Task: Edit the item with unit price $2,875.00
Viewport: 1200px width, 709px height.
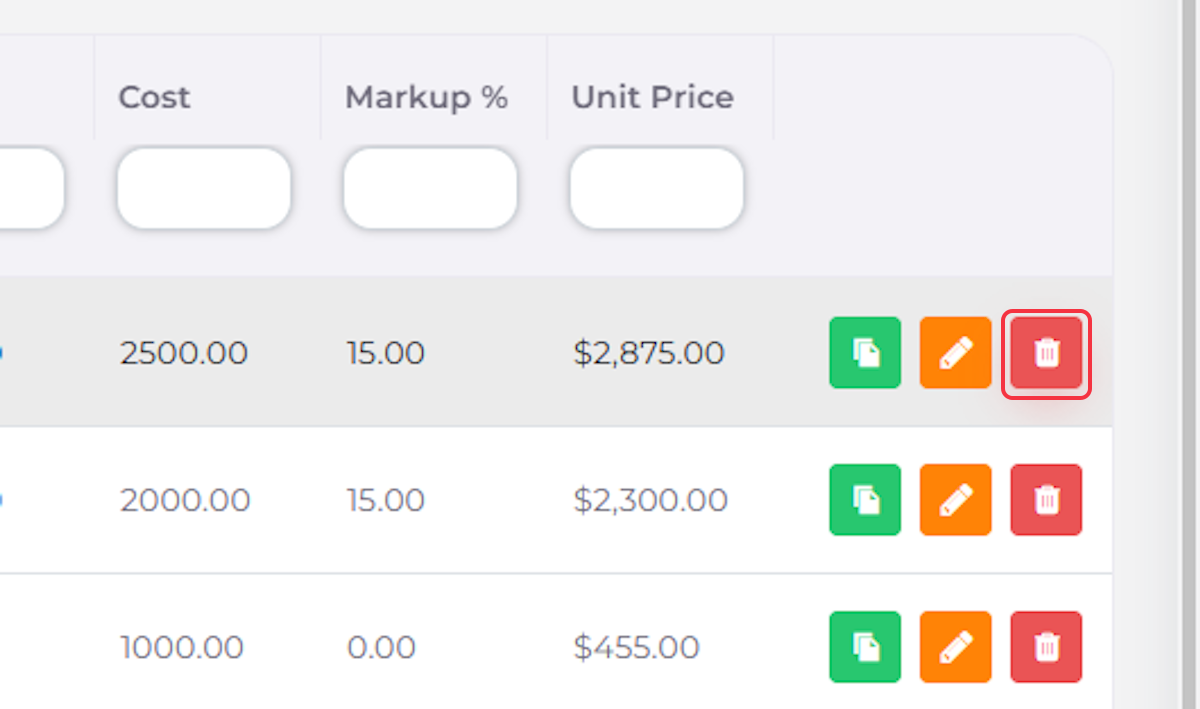Action: pyautogui.click(x=955, y=353)
